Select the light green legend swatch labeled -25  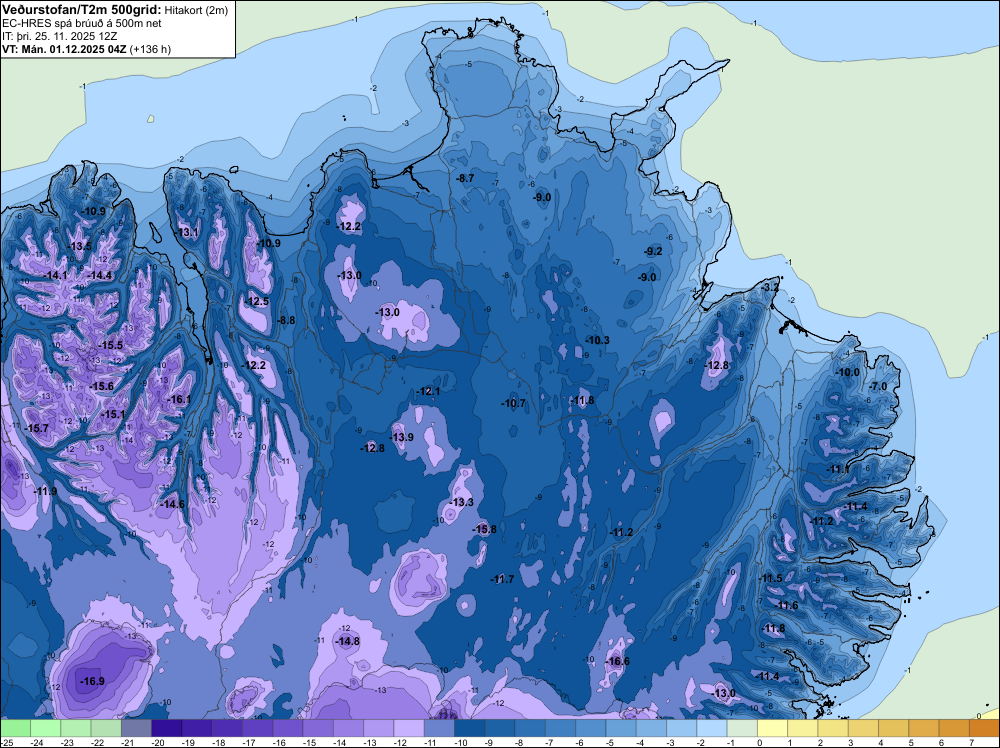point(15,728)
